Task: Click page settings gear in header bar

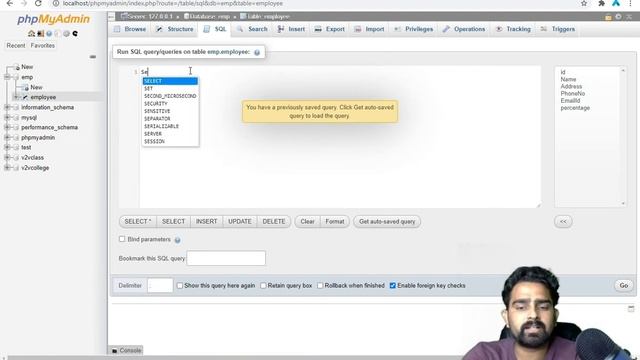Action: pos(618,17)
